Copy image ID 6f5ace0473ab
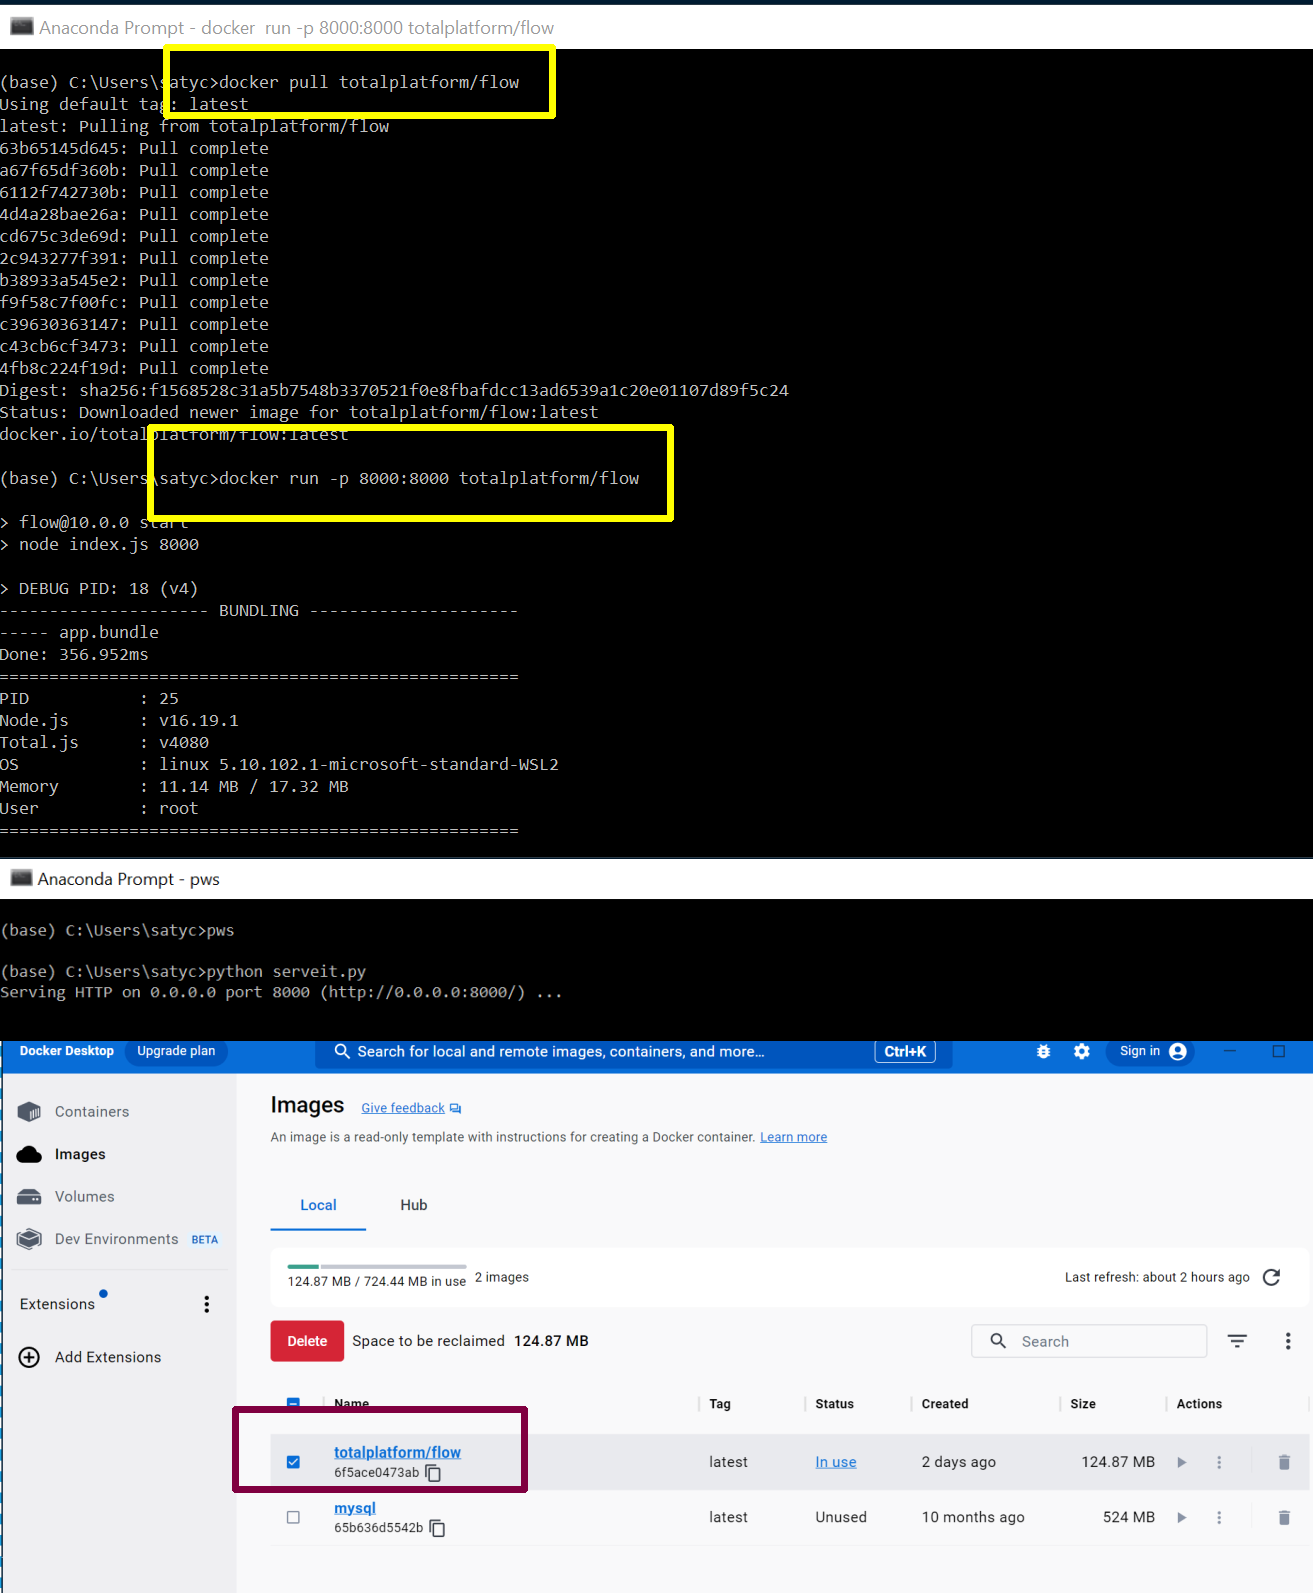The width and height of the screenshot is (1313, 1593). [433, 1473]
